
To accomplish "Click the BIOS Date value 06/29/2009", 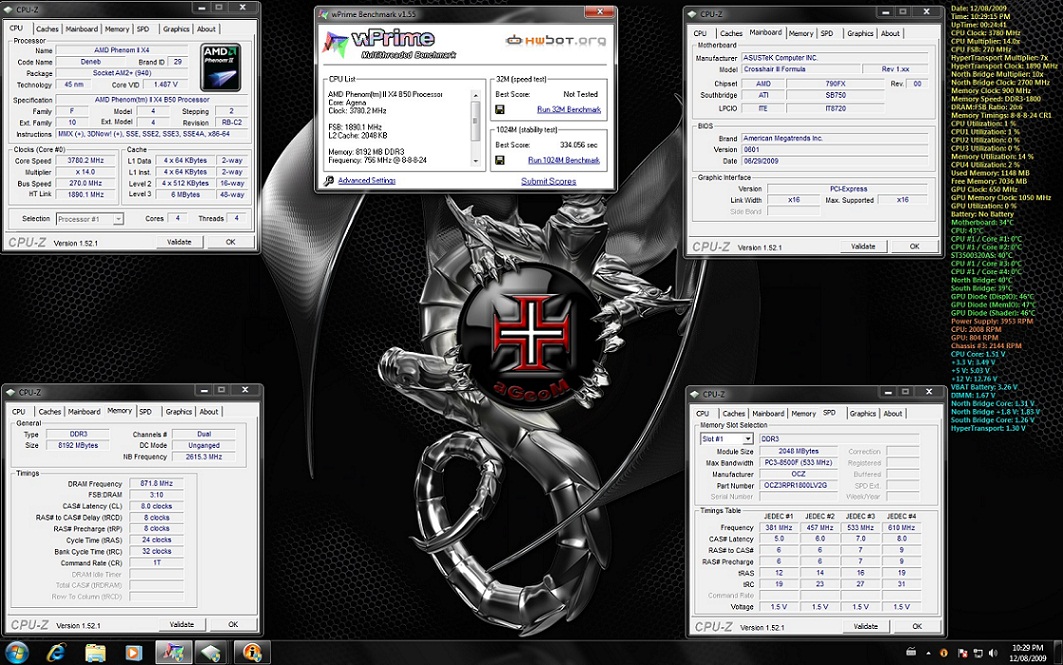I will (834, 161).
